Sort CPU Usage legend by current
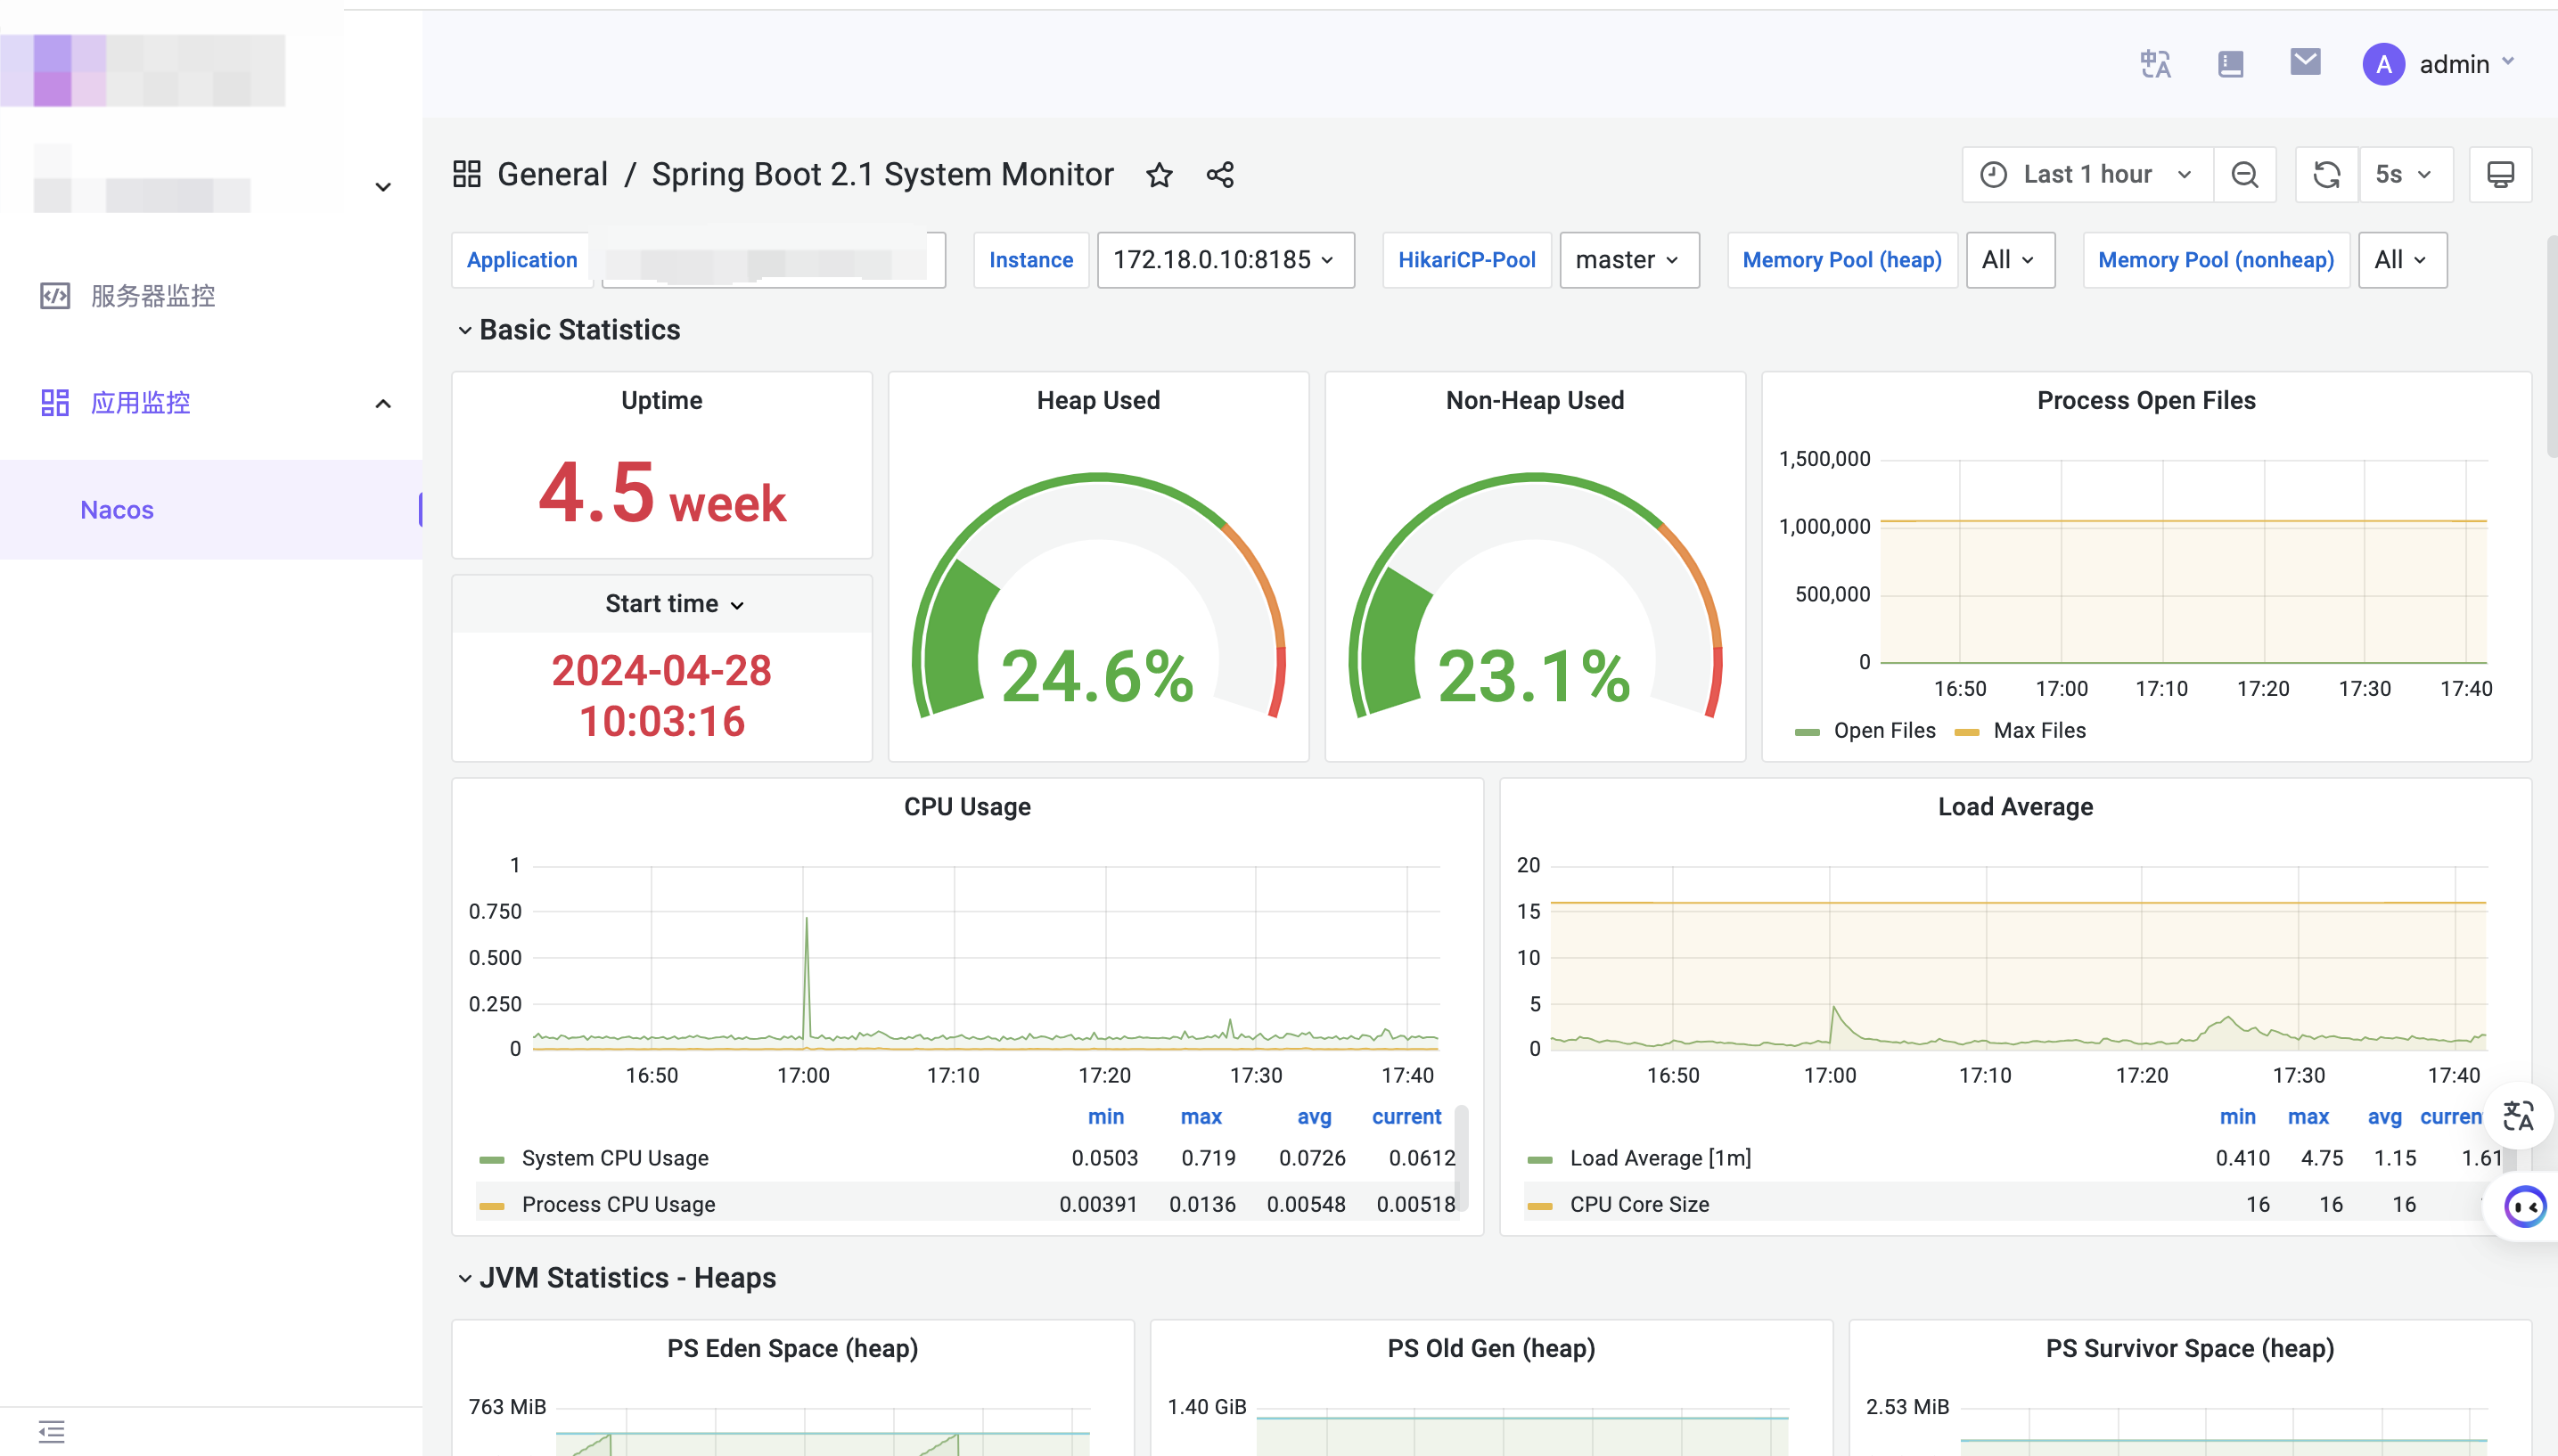 pos(1406,1117)
